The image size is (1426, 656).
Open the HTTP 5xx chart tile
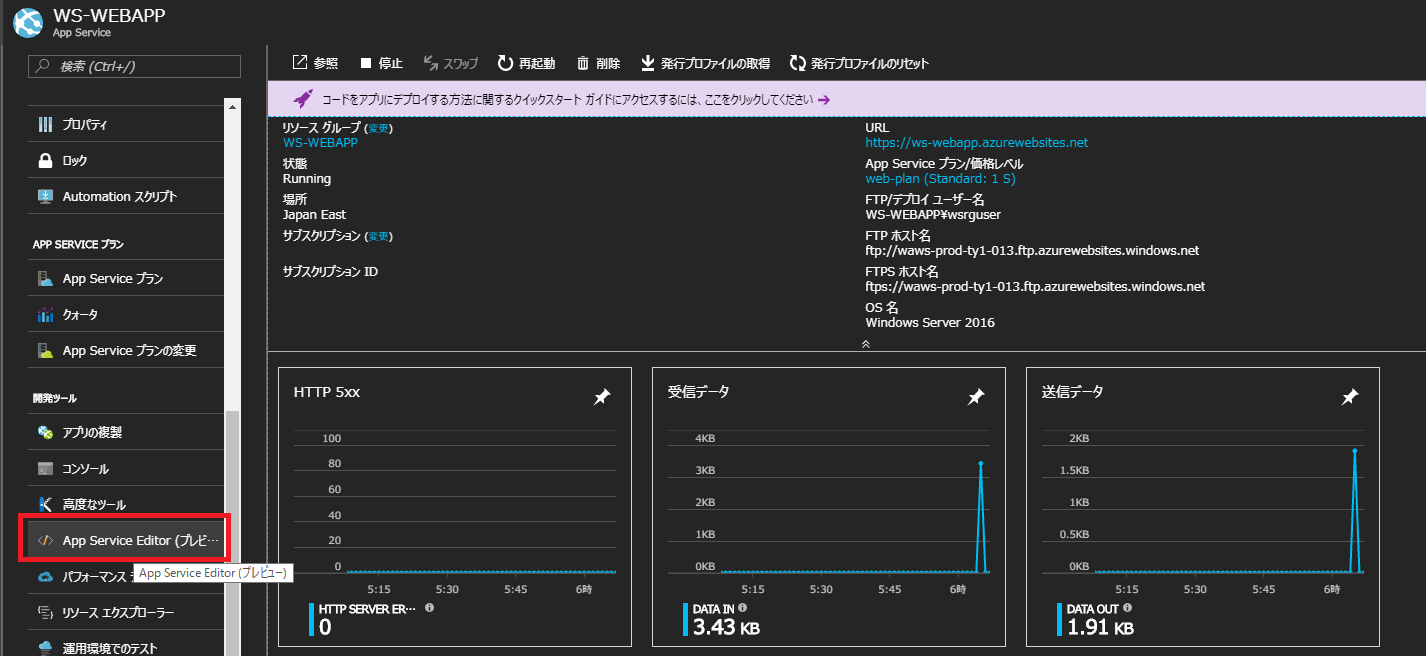pos(455,507)
